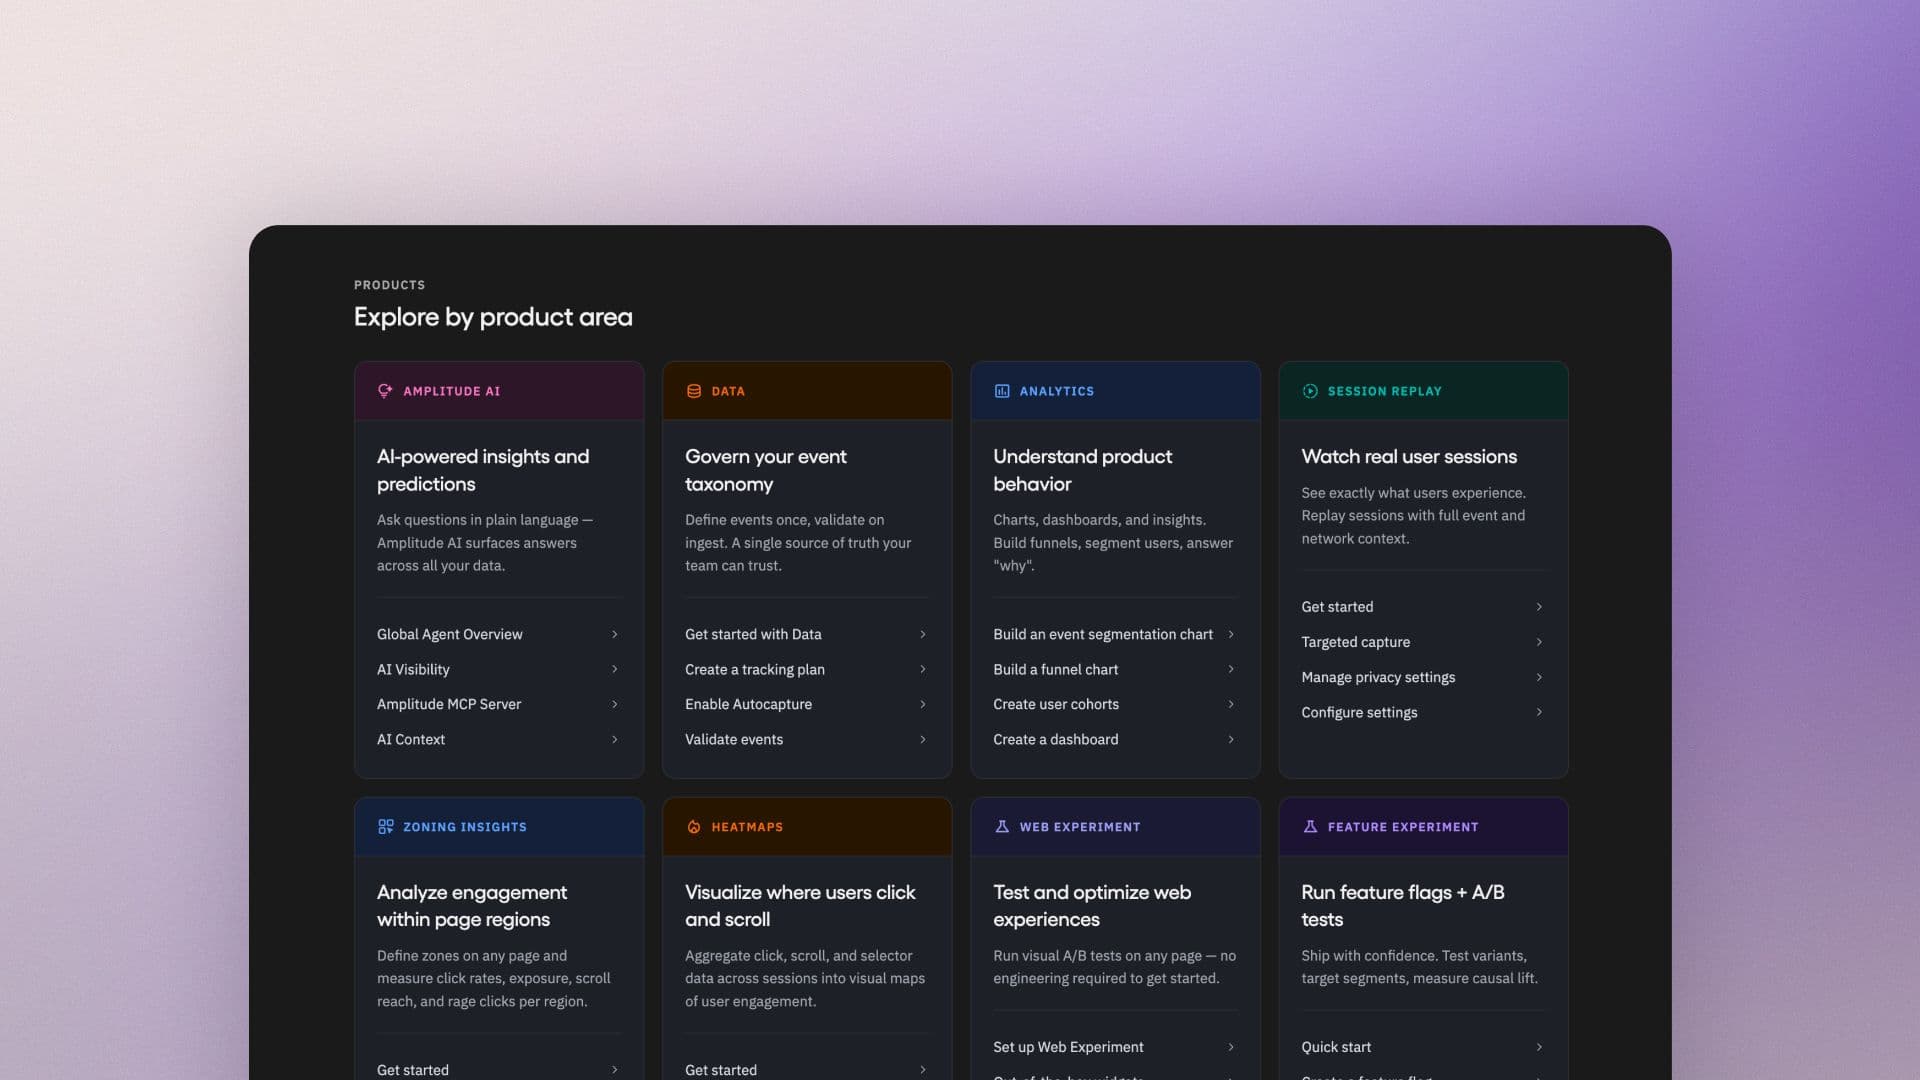The width and height of the screenshot is (1920, 1080).
Task: Click chevron next to Build a funnel chart
Action: 1230,669
